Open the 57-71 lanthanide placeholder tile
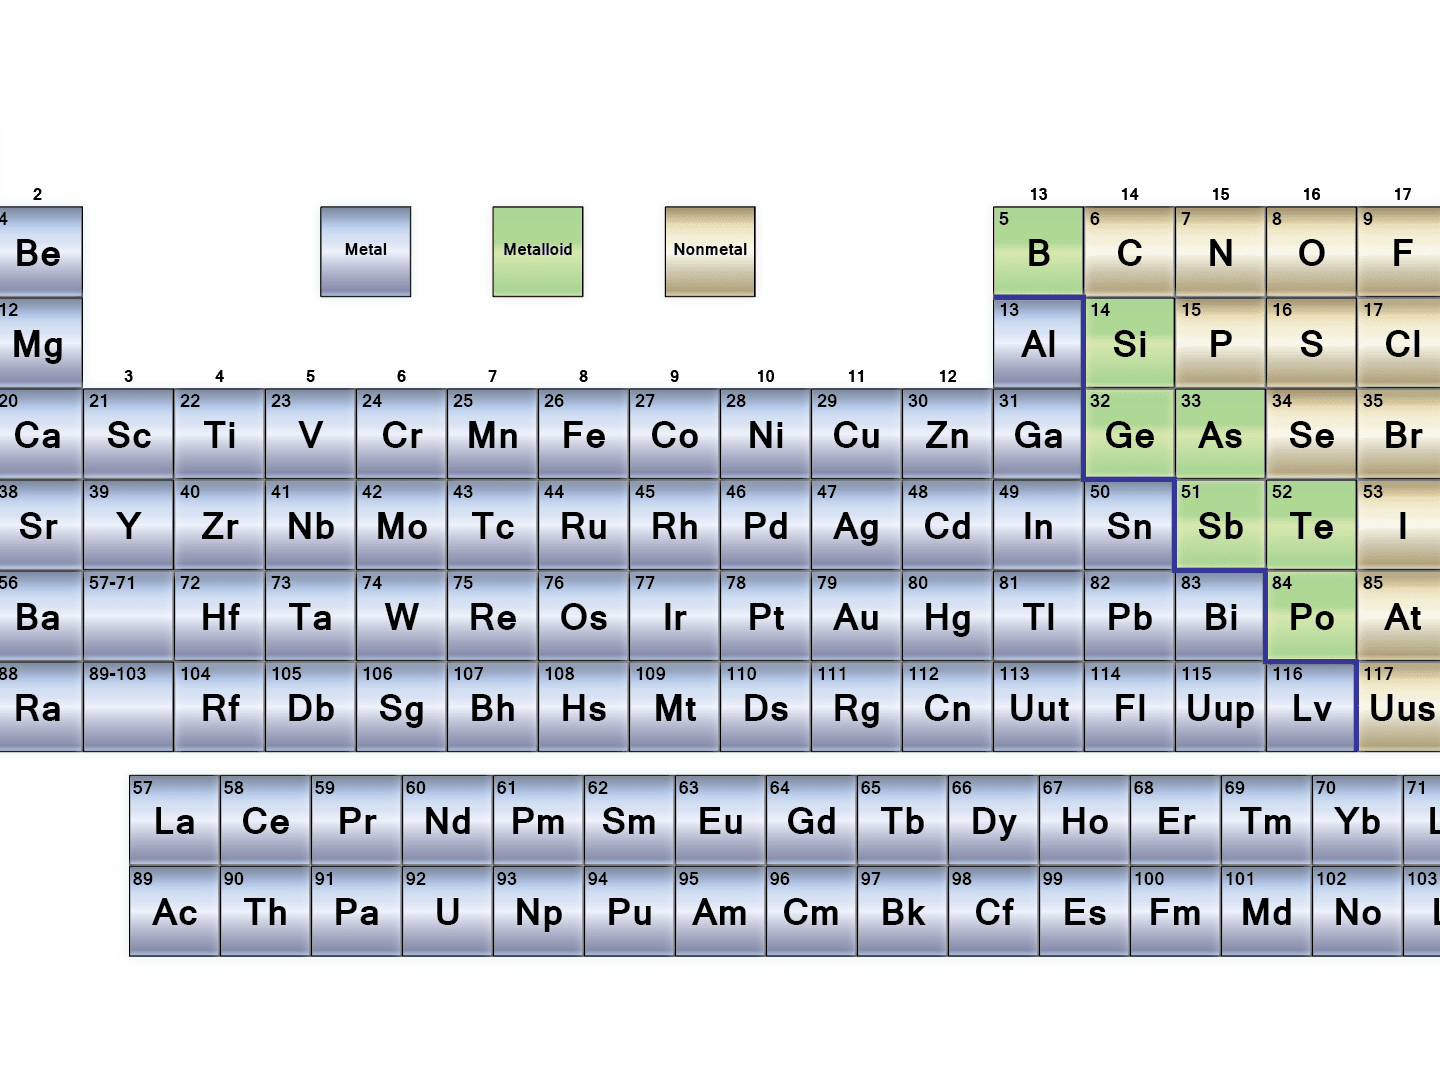 pyautogui.click(x=128, y=616)
